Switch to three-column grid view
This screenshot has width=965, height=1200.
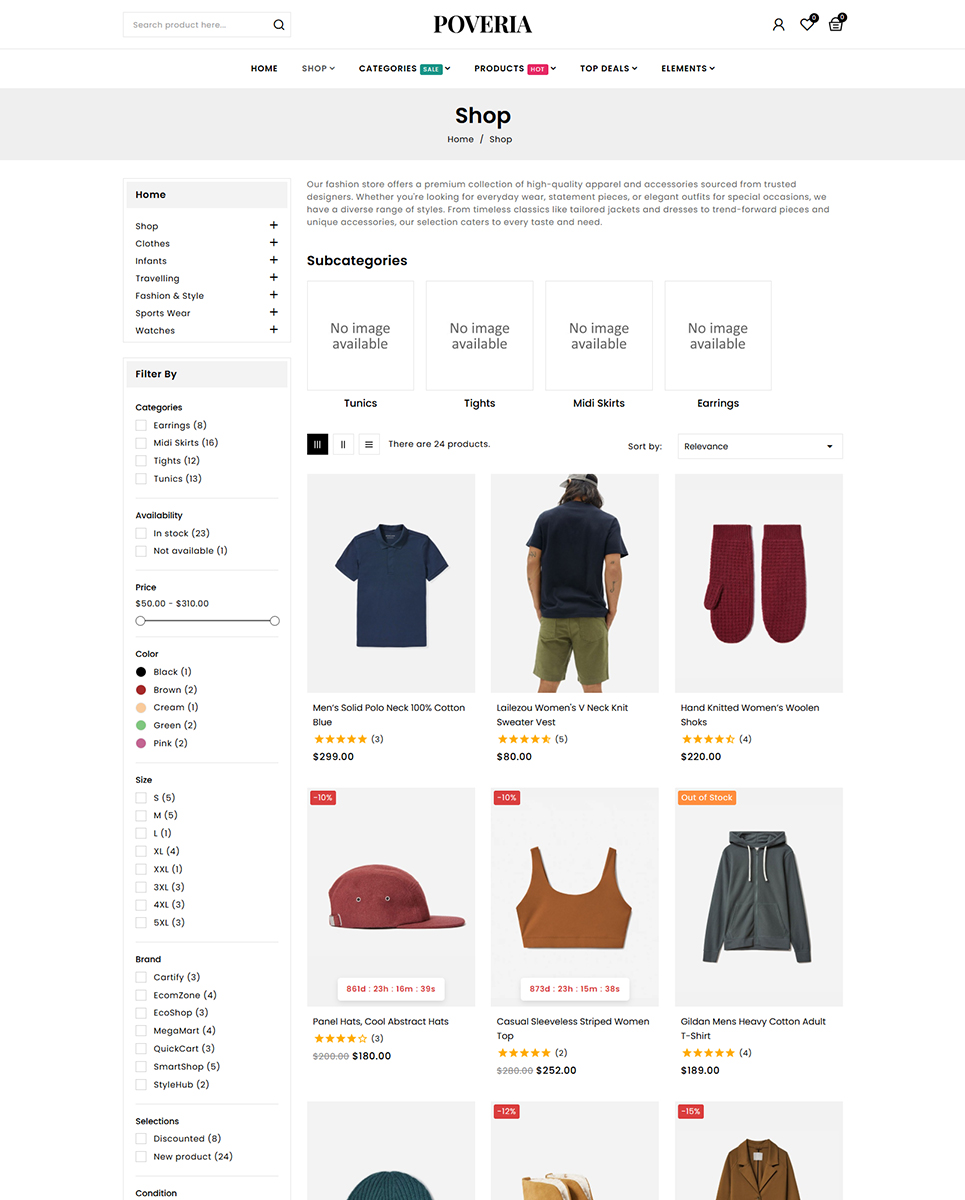tap(317, 444)
